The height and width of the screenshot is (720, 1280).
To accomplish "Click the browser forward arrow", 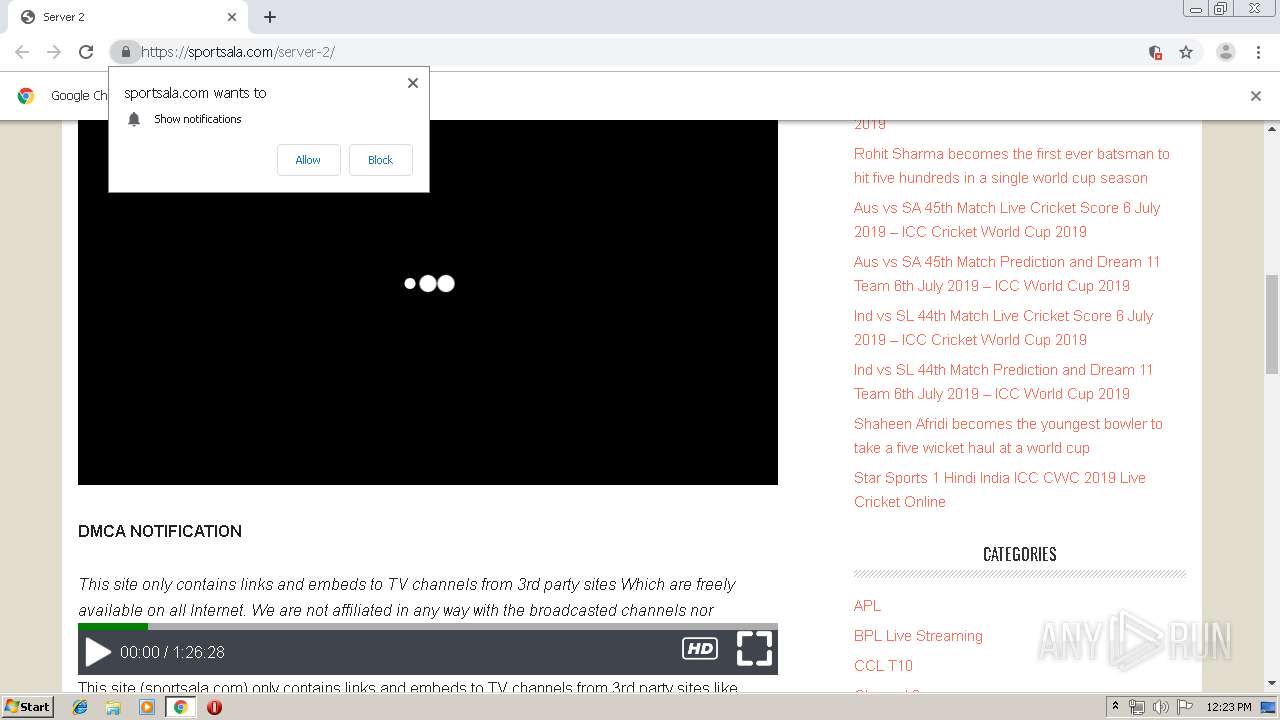I will coord(54,52).
